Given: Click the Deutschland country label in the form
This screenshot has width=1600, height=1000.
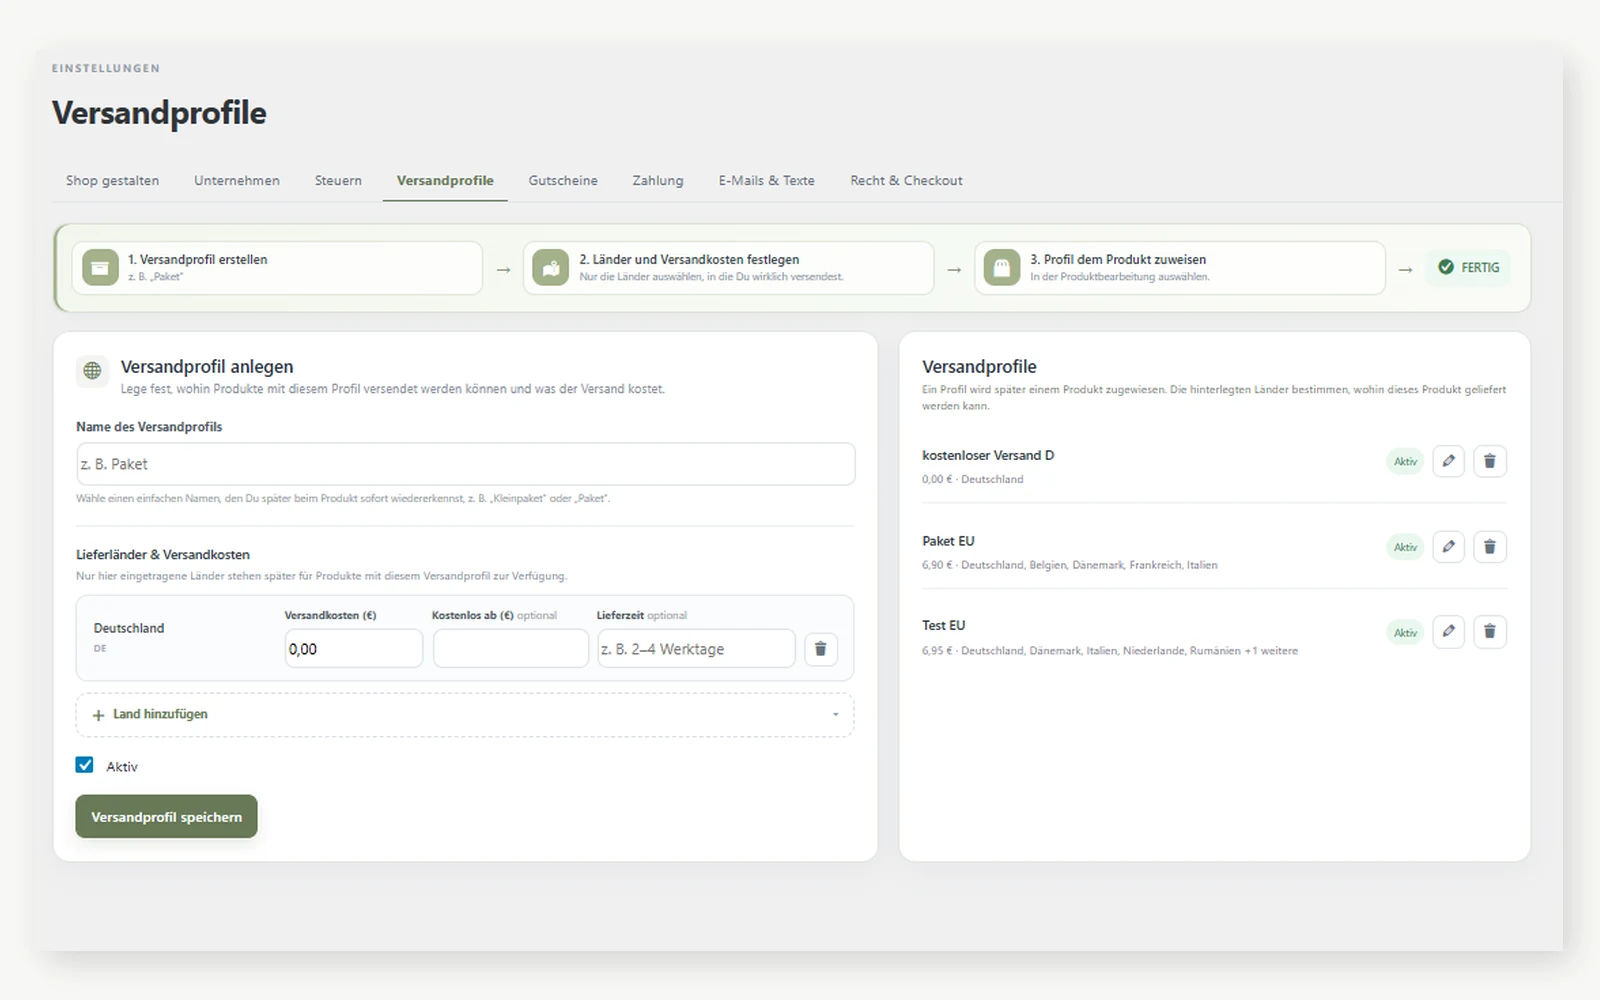Looking at the screenshot, I should tap(129, 628).
